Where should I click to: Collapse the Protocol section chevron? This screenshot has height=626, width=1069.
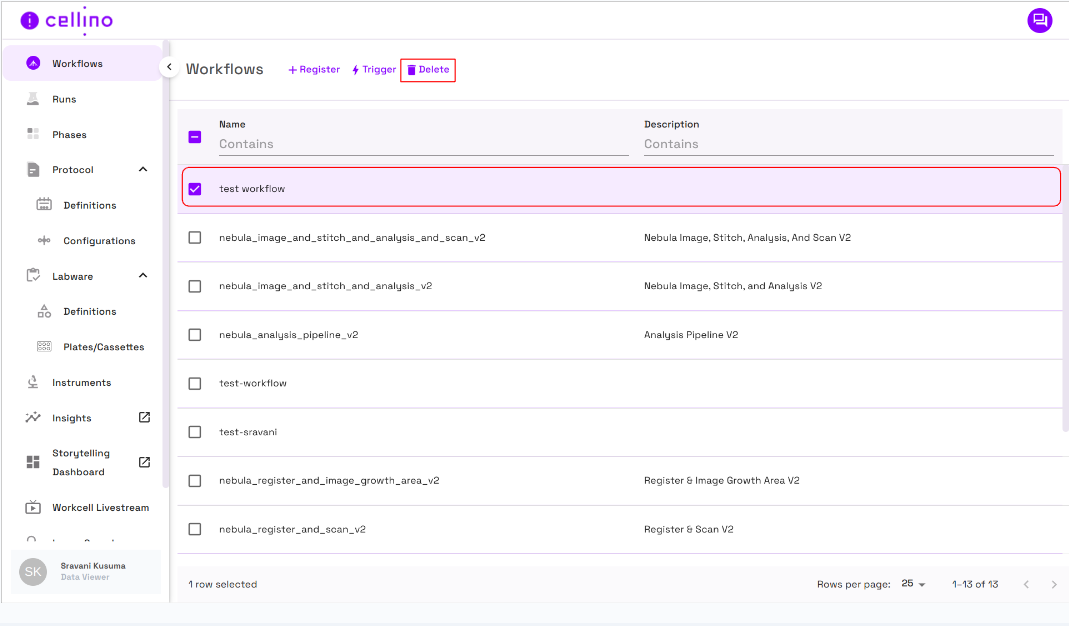pyautogui.click(x=143, y=170)
